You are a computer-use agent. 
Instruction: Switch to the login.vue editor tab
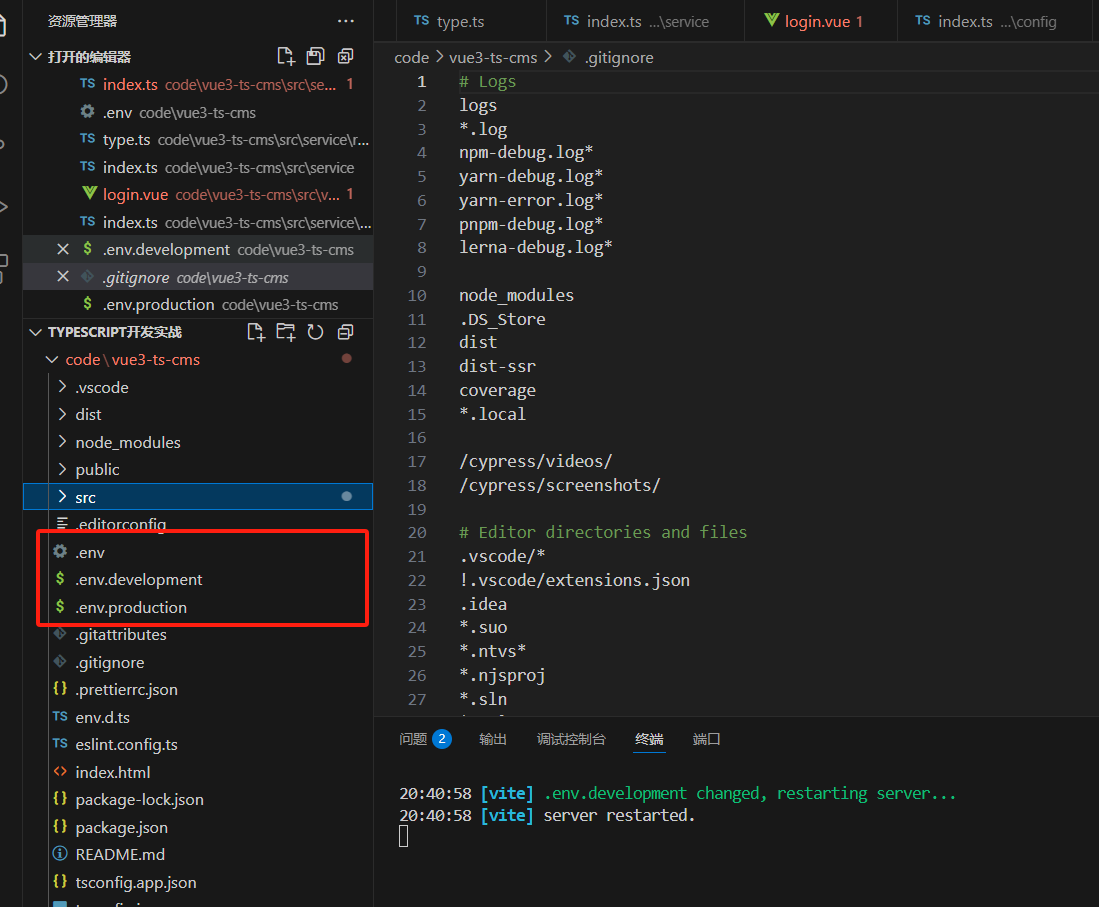[x=821, y=21]
